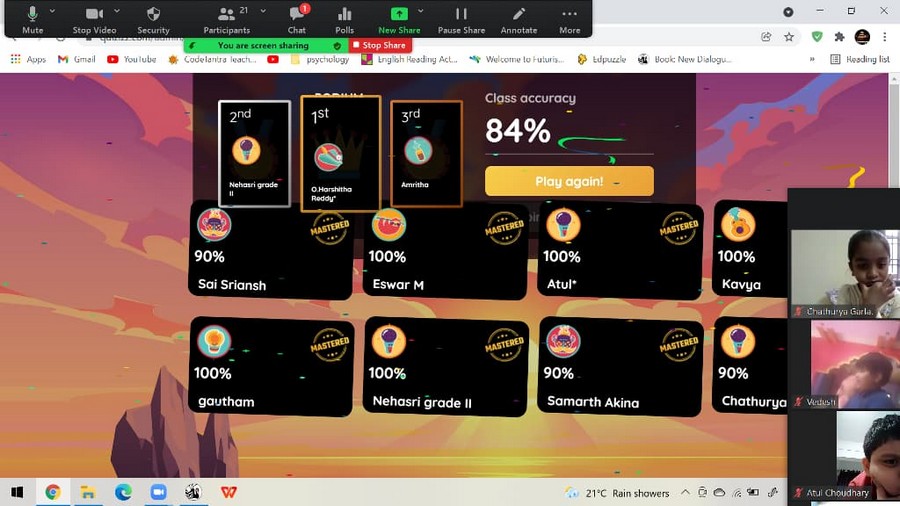
Task: Expand the video options arrow beside Stop Video
Action: [x=117, y=11]
